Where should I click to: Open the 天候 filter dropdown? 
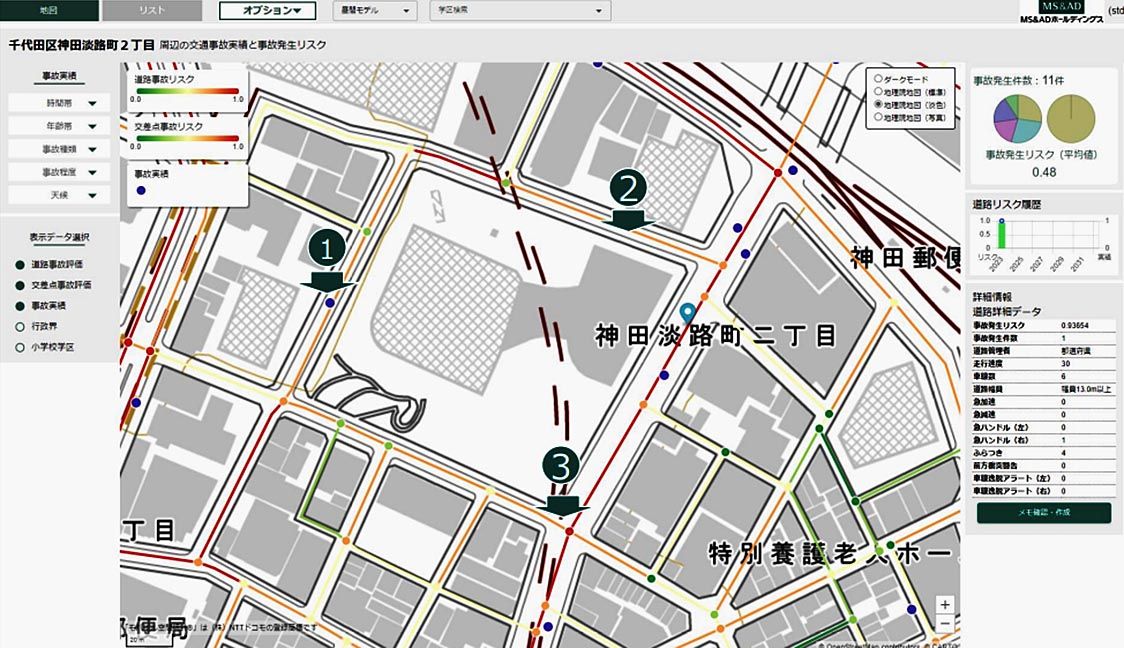[x=59, y=195]
